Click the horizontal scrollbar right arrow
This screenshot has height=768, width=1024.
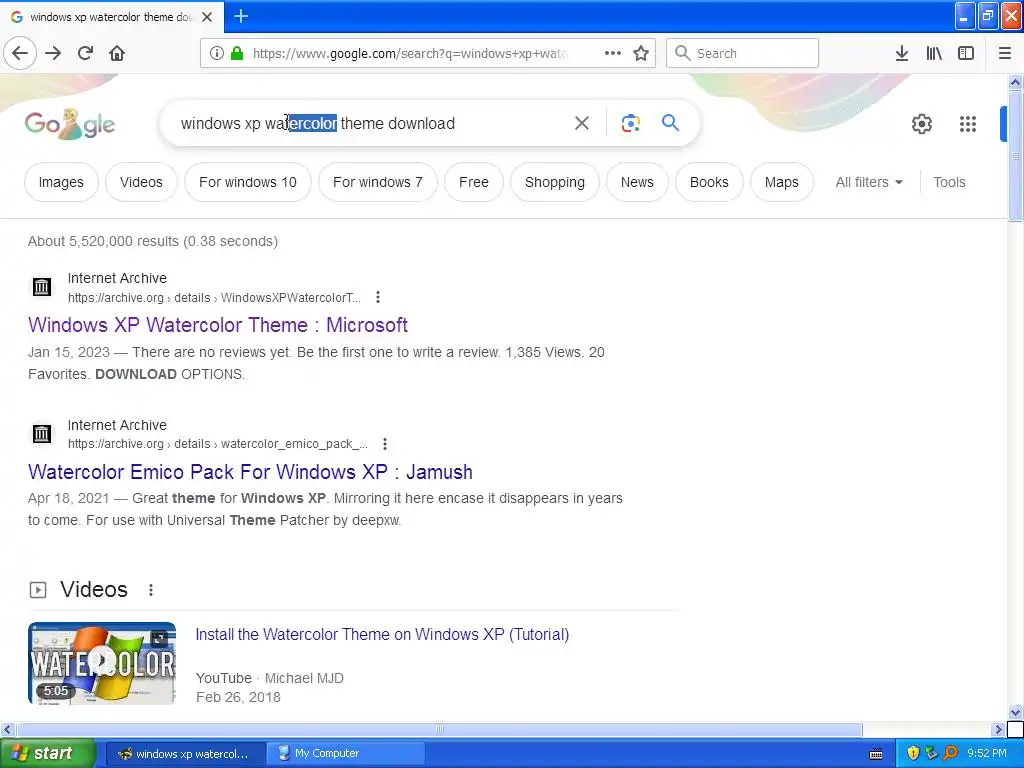tap(998, 729)
